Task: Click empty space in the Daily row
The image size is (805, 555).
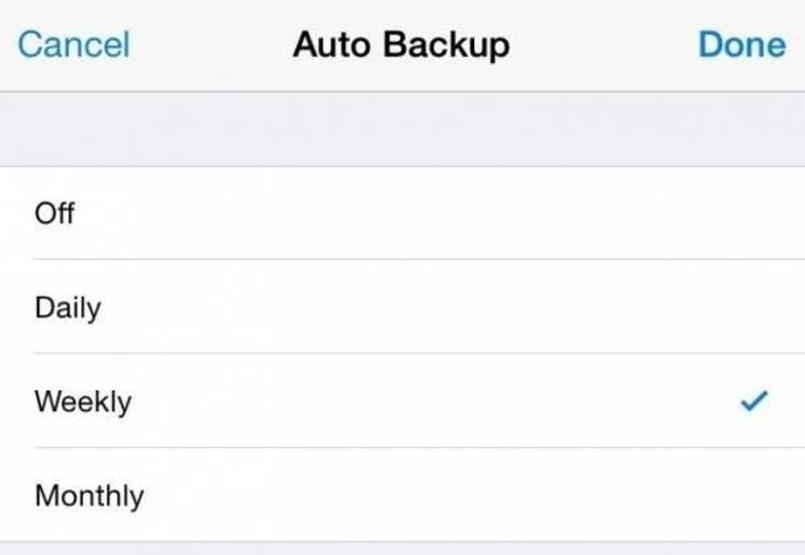Action: (x=450, y=307)
